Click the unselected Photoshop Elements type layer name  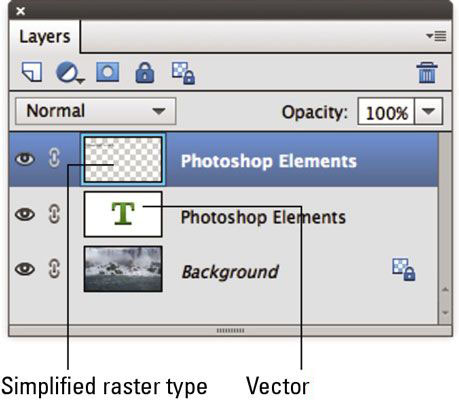coord(263,217)
